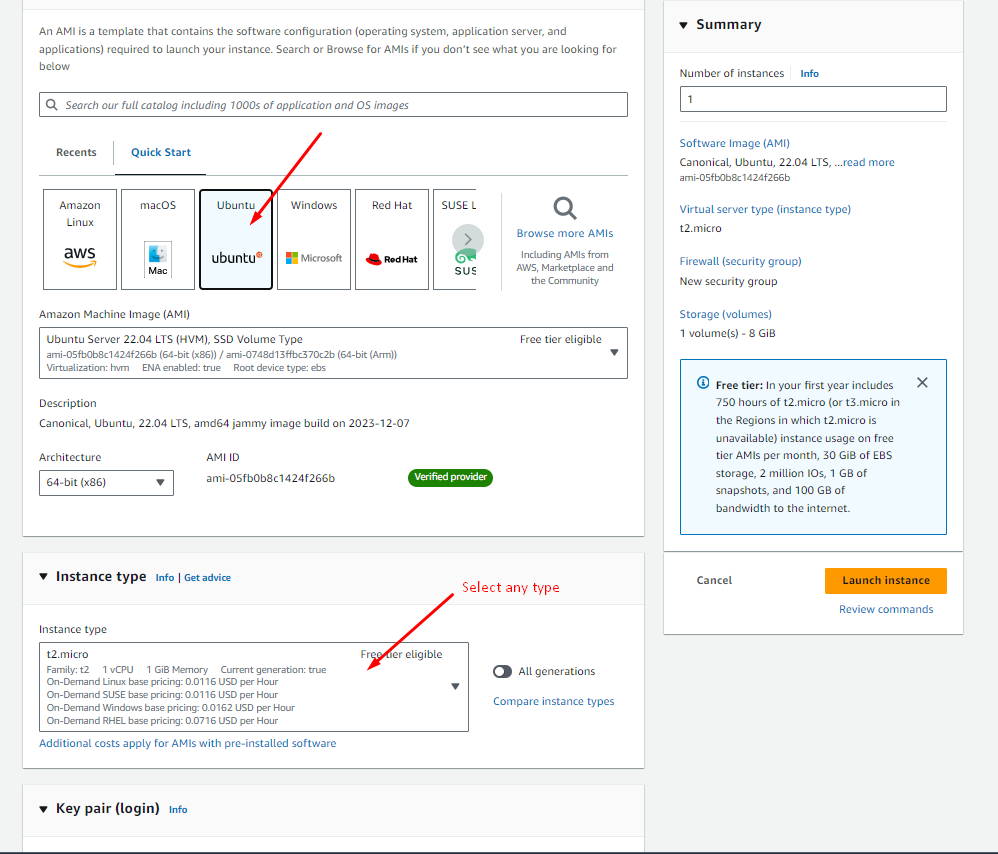This screenshot has width=998, height=854.
Task: Click Info link next to Key pair
Action: [x=178, y=809]
